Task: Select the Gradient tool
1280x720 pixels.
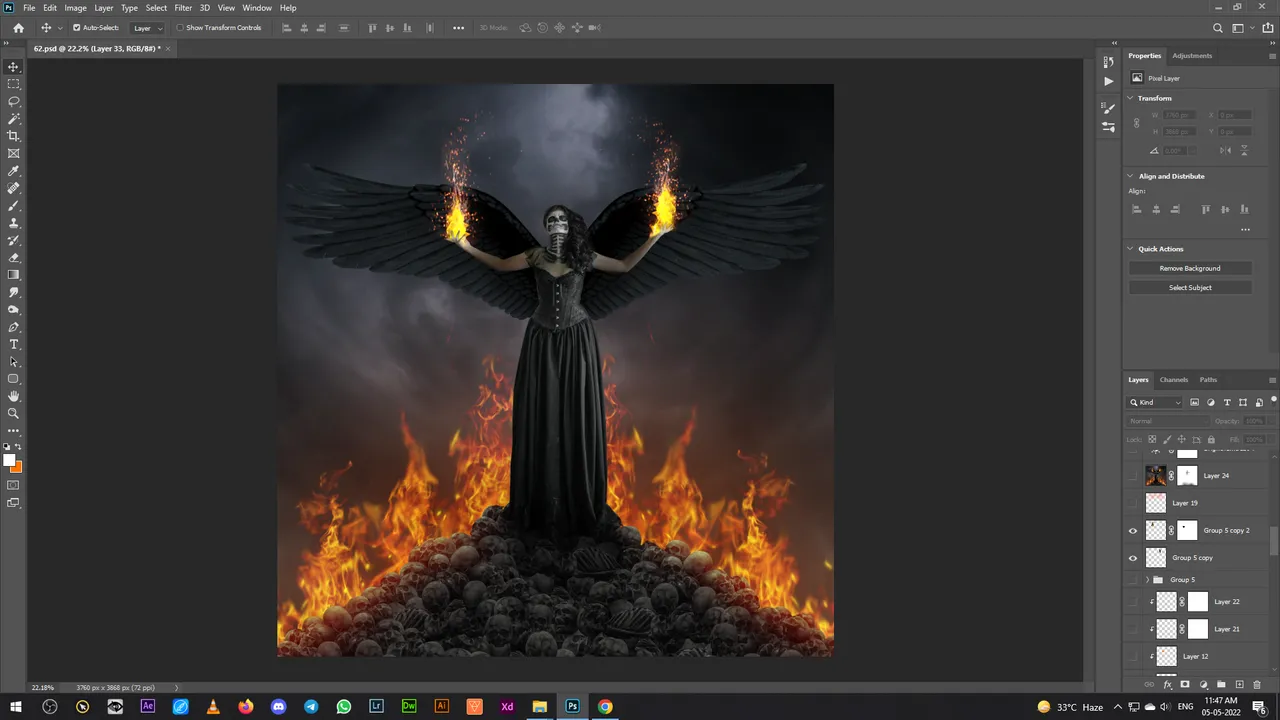Action: pyautogui.click(x=13, y=275)
